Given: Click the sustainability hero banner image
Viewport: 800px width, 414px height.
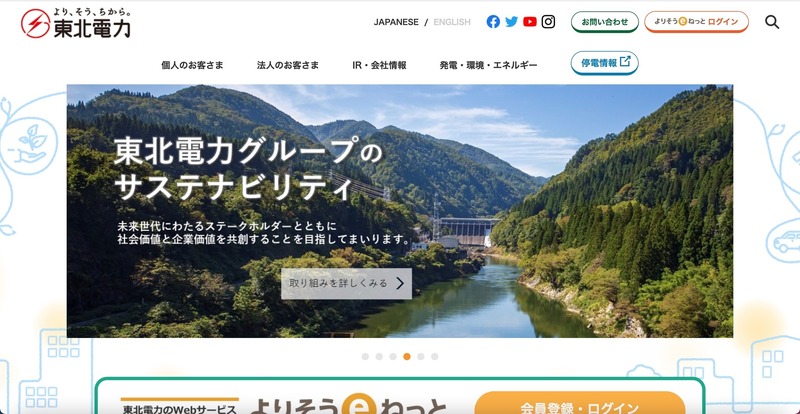Looking at the screenshot, I should (400, 211).
